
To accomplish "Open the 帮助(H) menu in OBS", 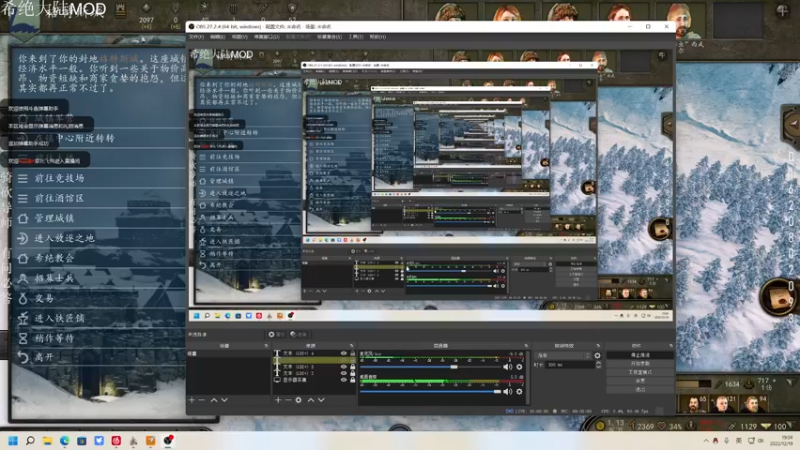I will 378,37.
